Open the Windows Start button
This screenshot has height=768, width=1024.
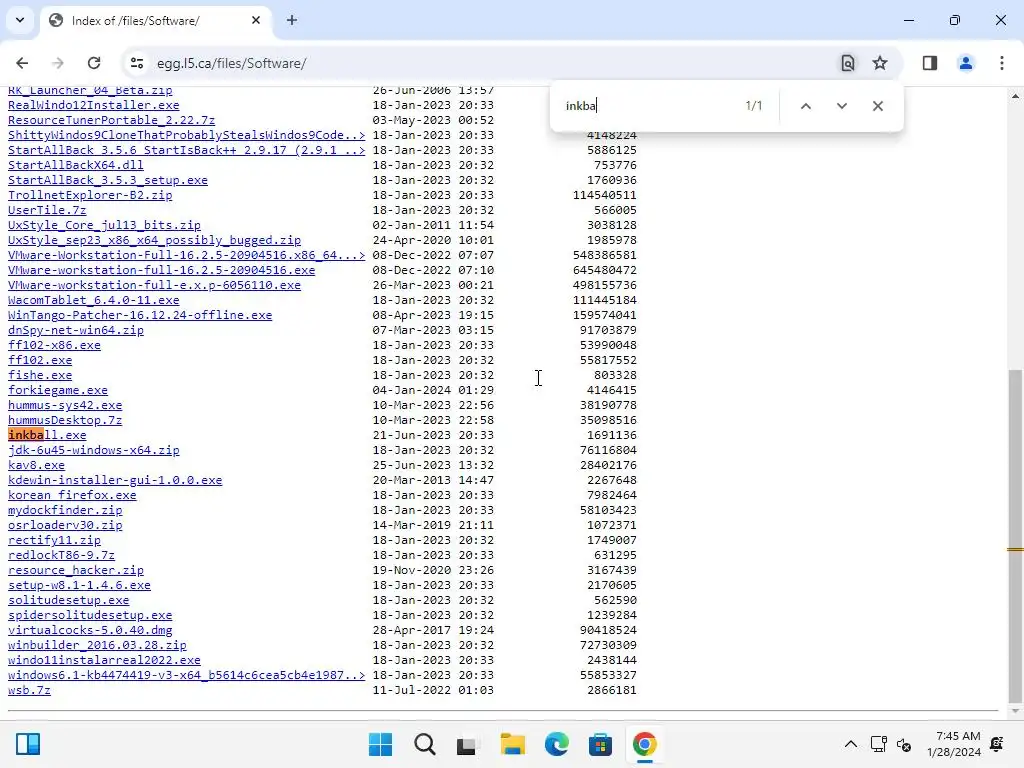point(381,744)
